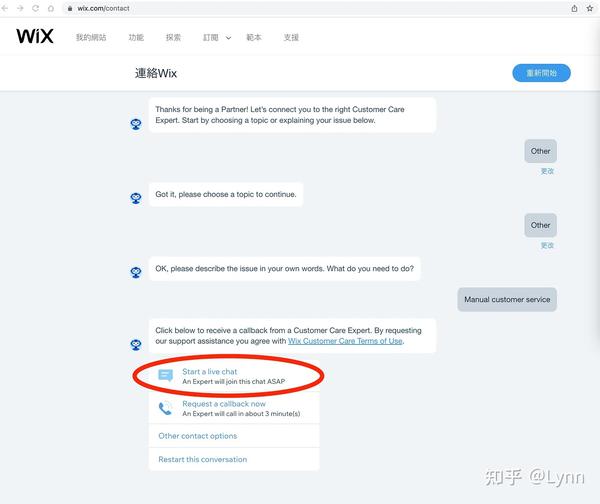The height and width of the screenshot is (504, 600).
Task: Open 功能 navigation item
Action: point(136,38)
